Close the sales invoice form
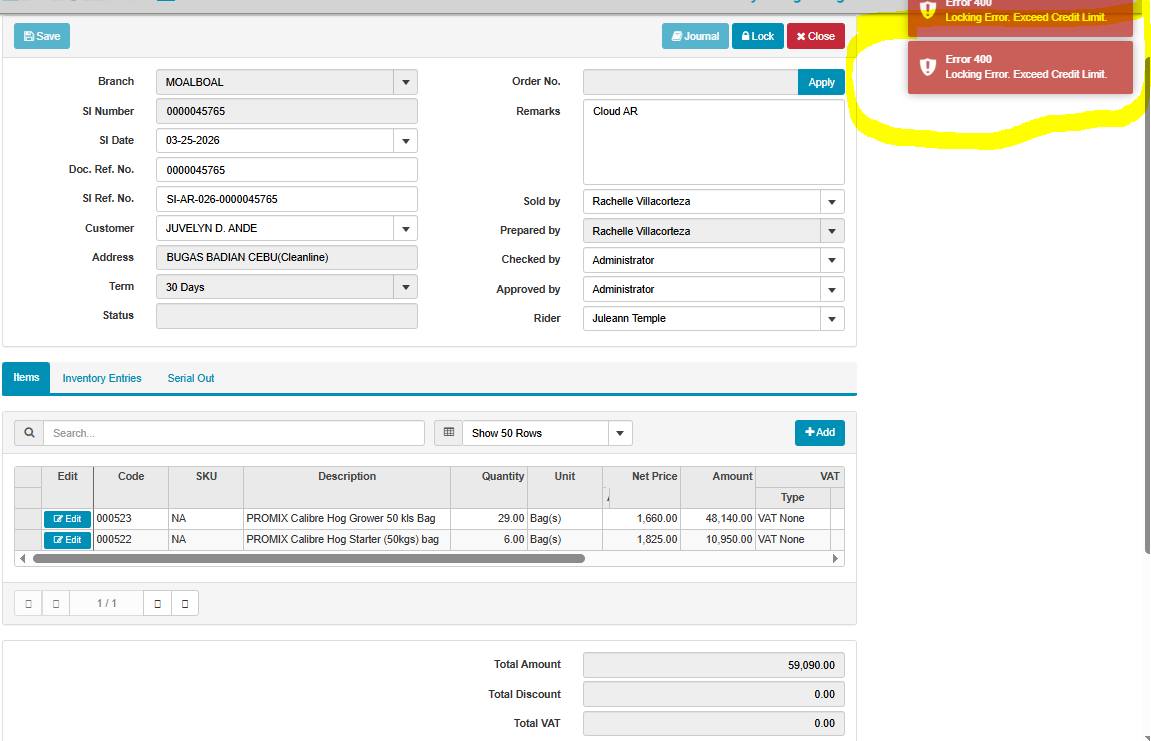The width and height of the screenshot is (1151, 741). (x=815, y=36)
